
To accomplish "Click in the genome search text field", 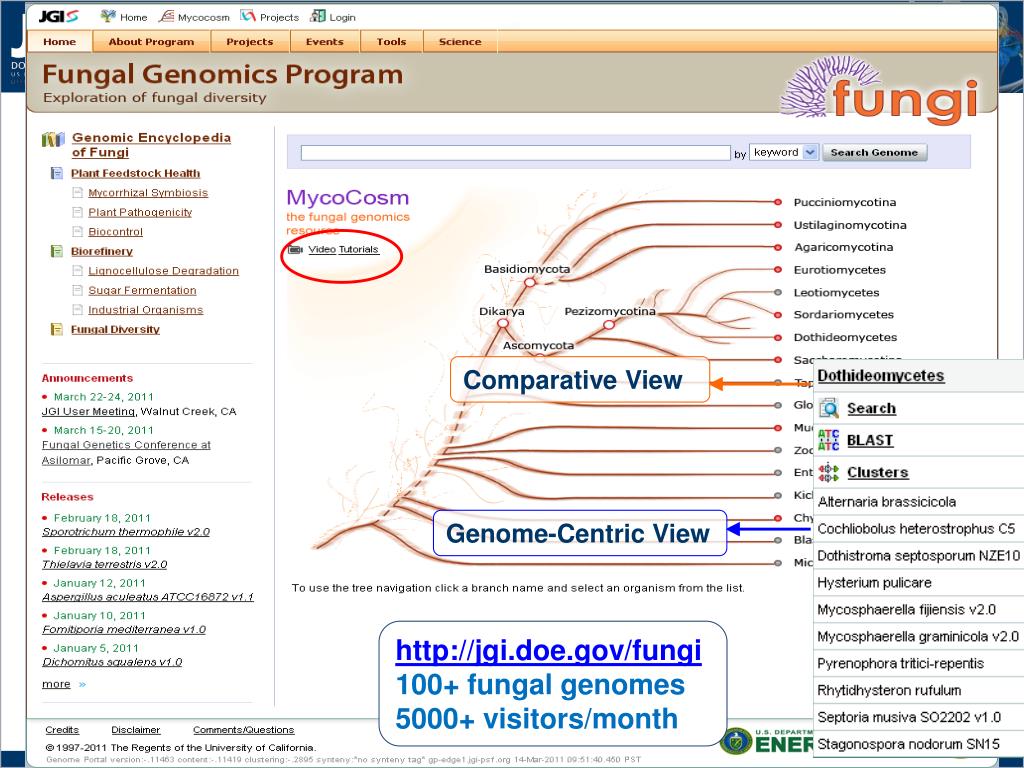I will (515, 153).
